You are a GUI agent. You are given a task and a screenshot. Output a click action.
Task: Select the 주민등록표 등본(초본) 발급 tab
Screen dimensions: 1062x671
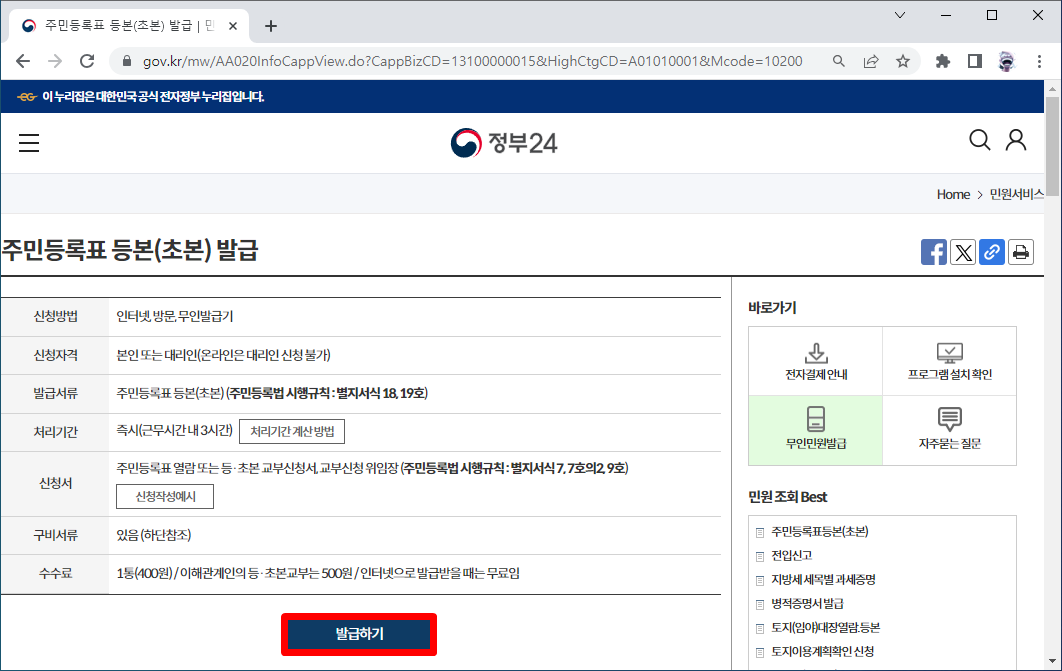point(129,26)
